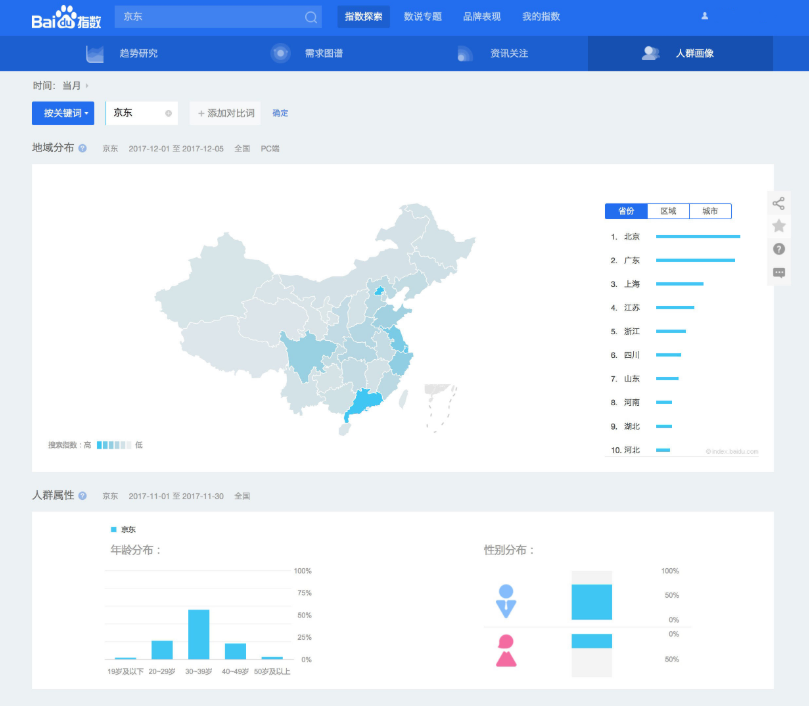Click the female gender icon
Viewport: 809px width, 706px height.
pos(506,650)
